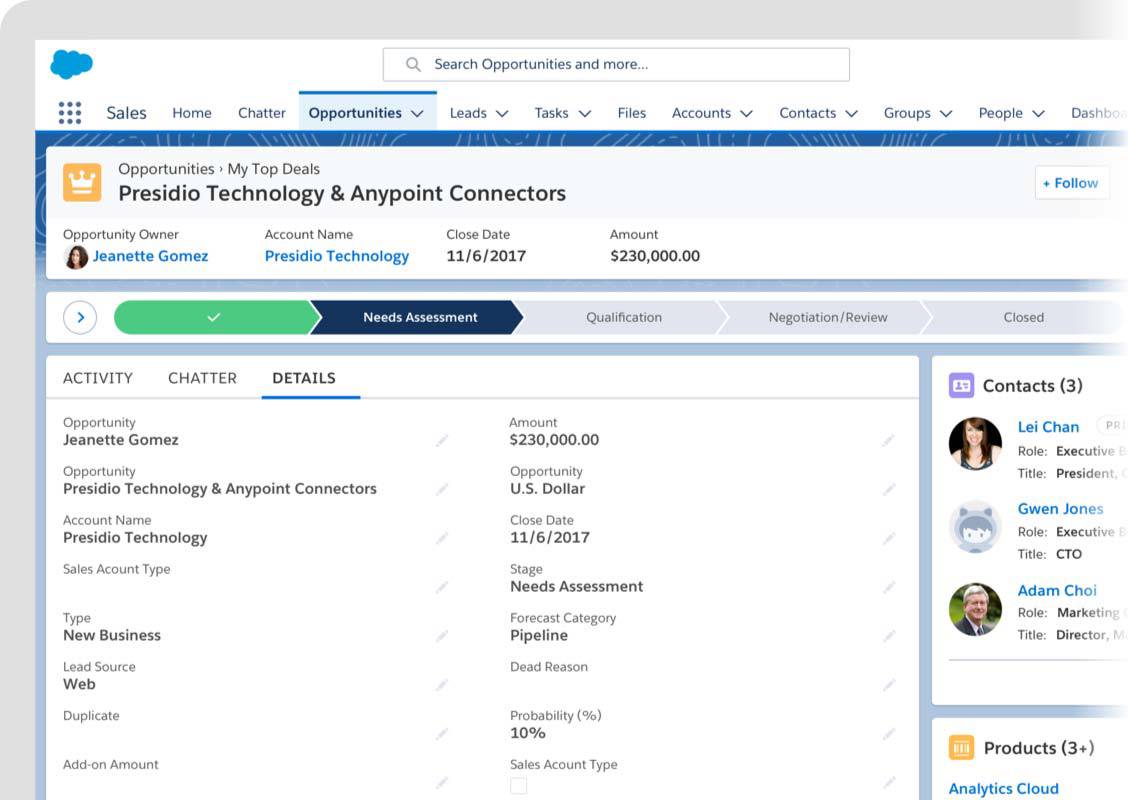Open Presidio Technology account link

(337, 256)
